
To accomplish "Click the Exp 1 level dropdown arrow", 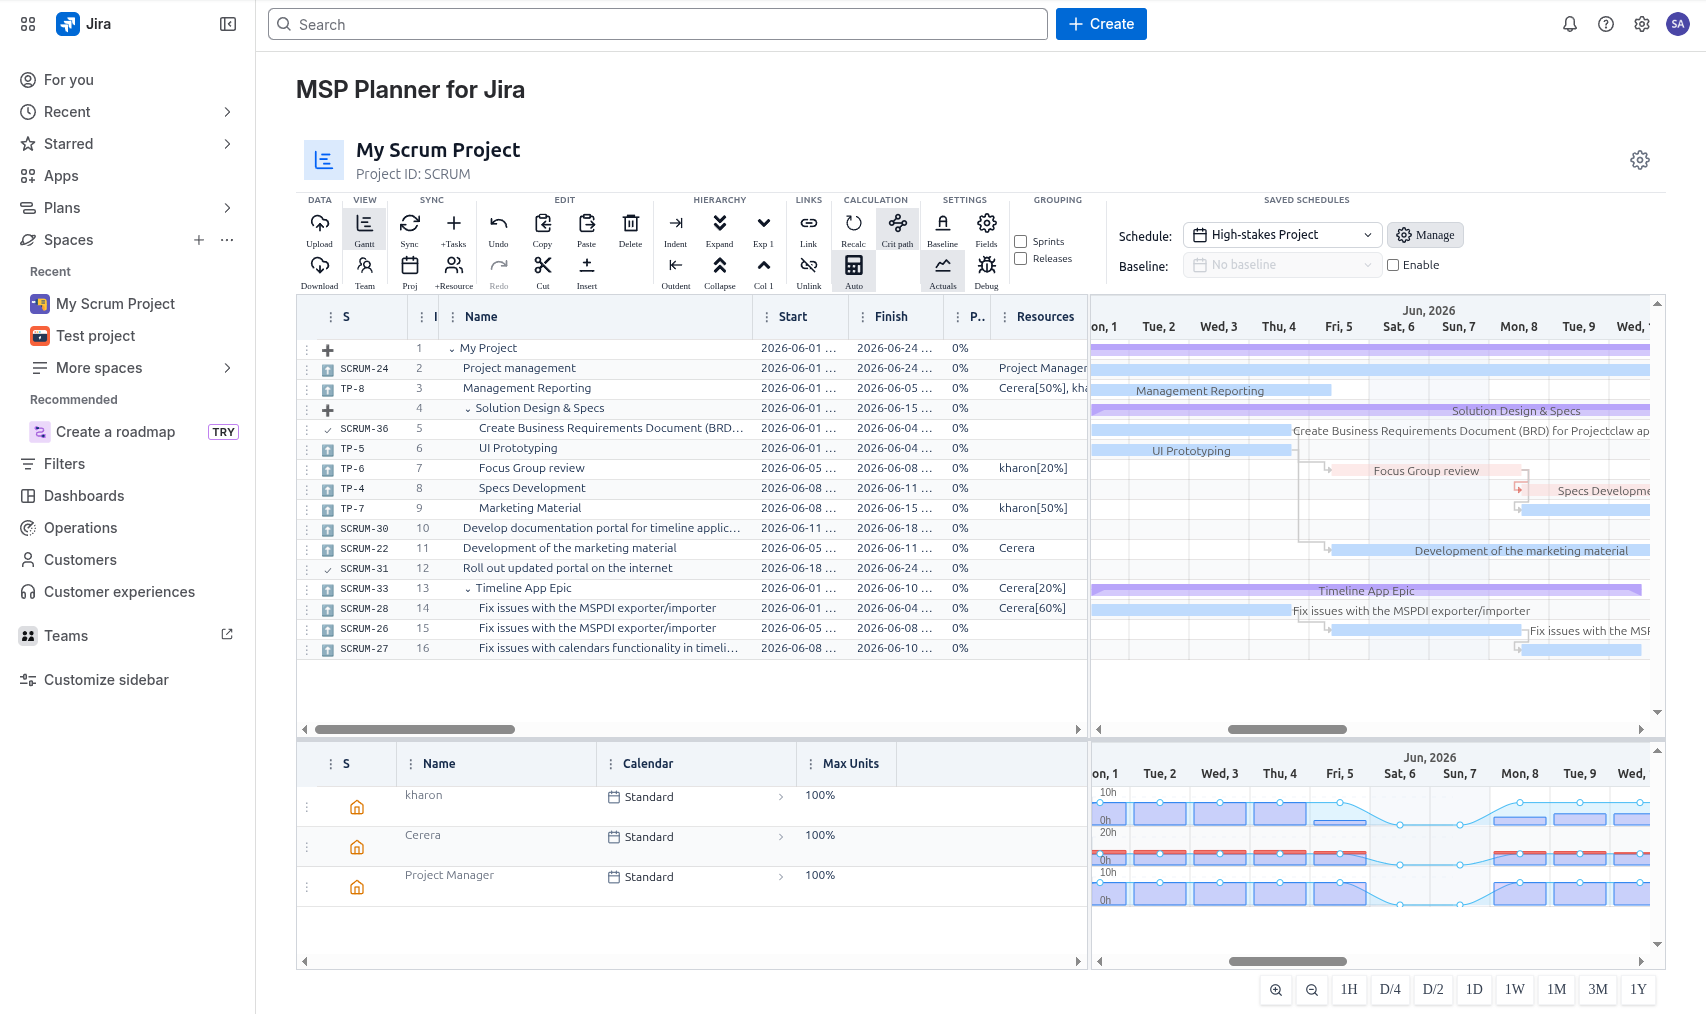I will pos(764,229).
